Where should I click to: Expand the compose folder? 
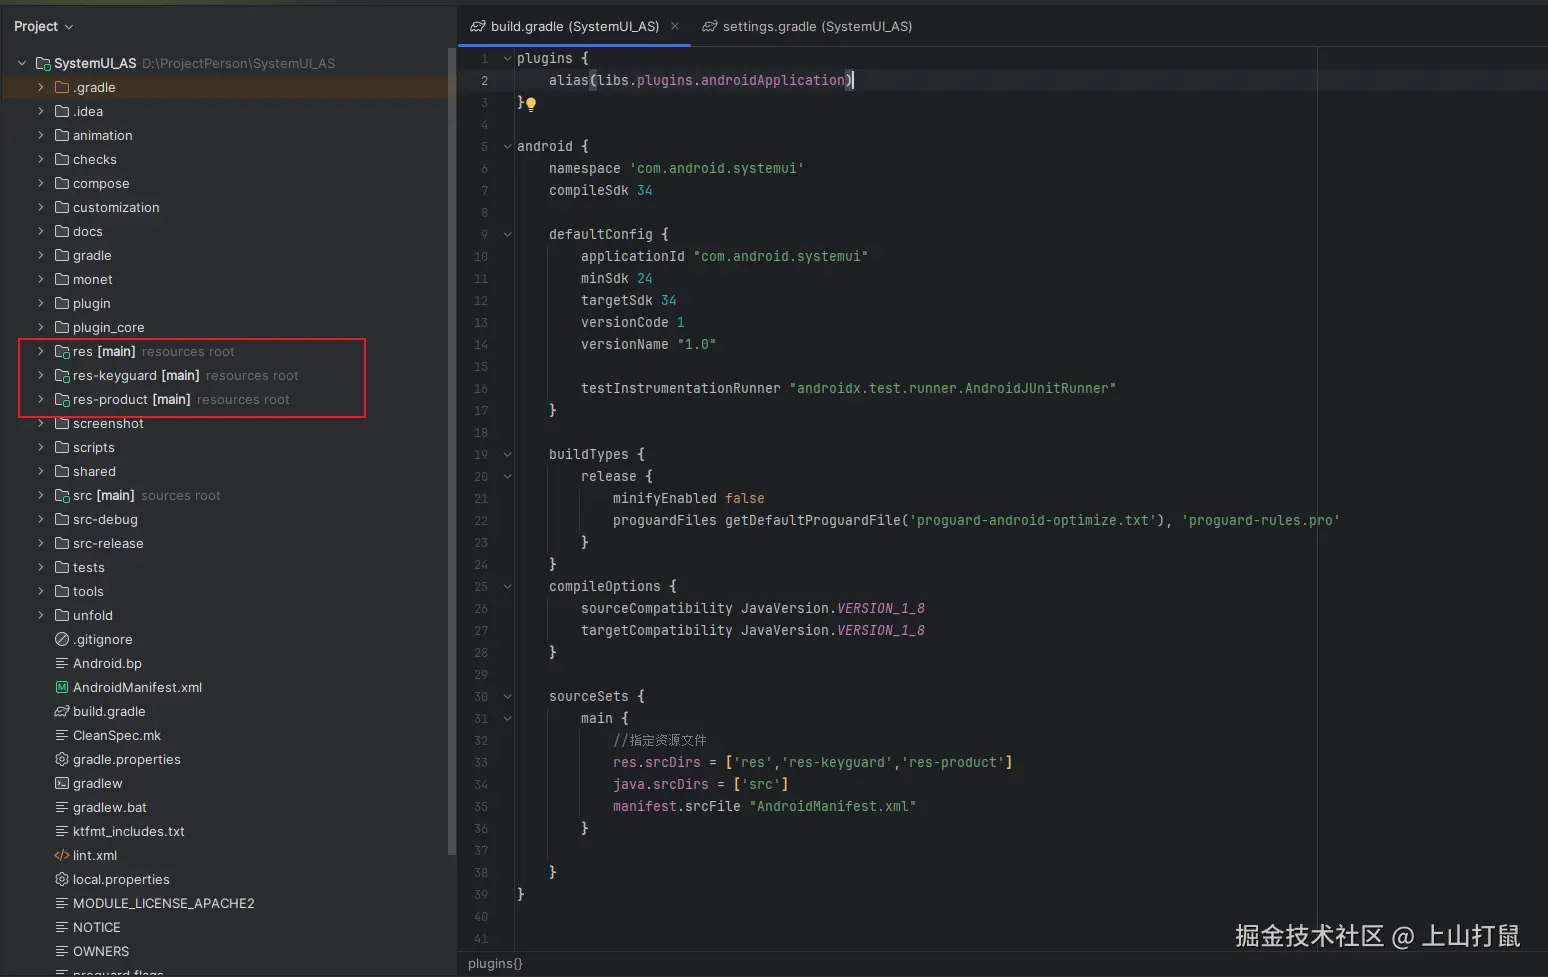click(x=40, y=183)
